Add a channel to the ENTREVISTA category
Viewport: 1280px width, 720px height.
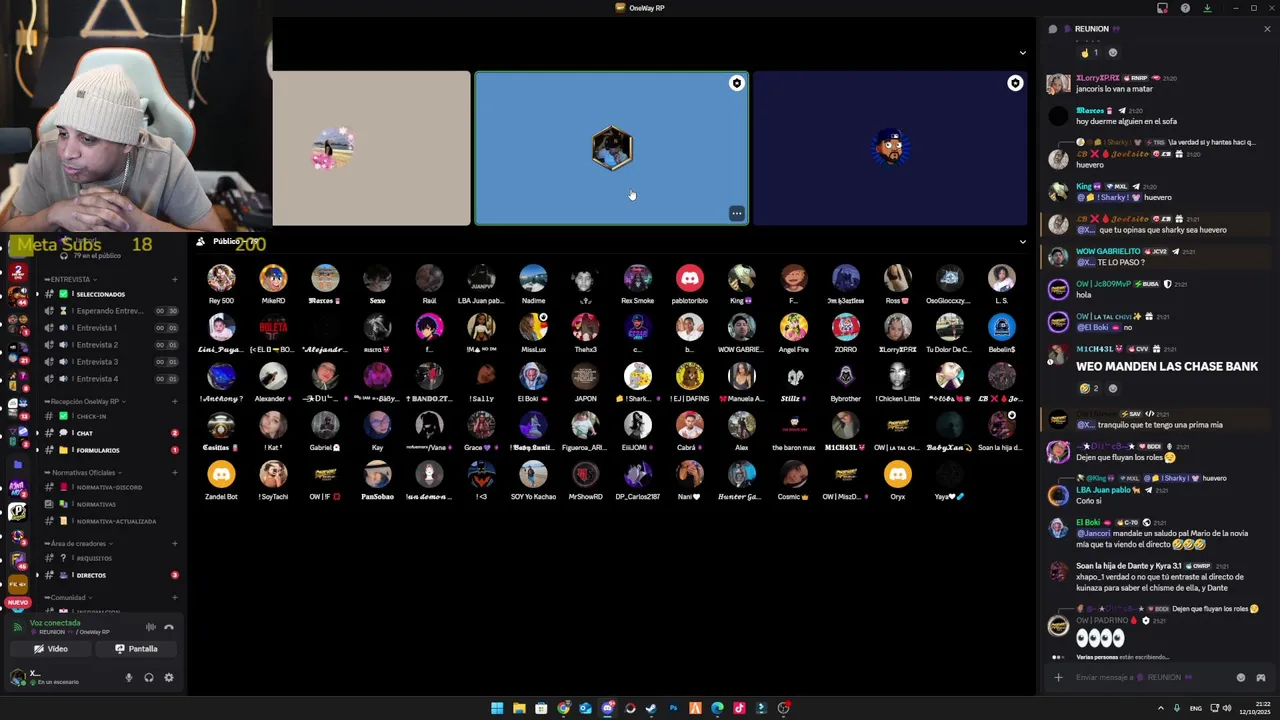coord(175,279)
